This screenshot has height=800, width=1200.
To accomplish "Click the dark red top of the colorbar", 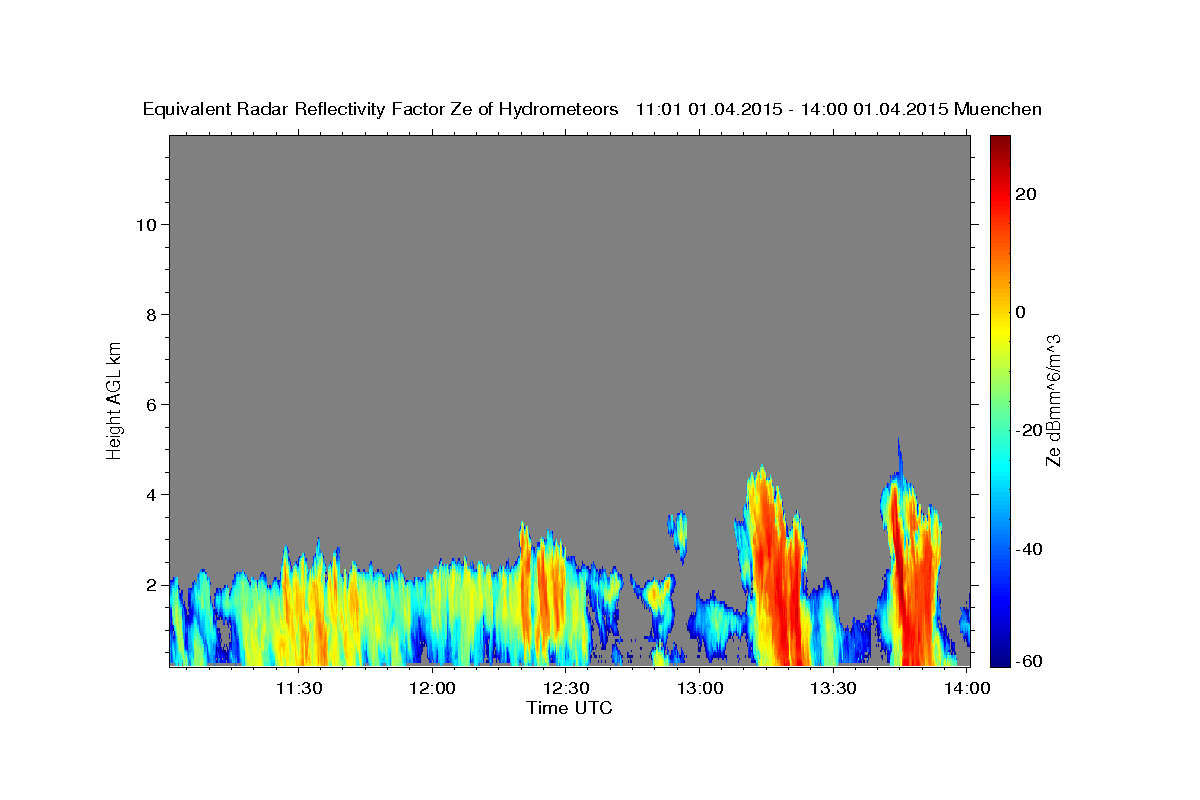I will tap(1000, 143).
